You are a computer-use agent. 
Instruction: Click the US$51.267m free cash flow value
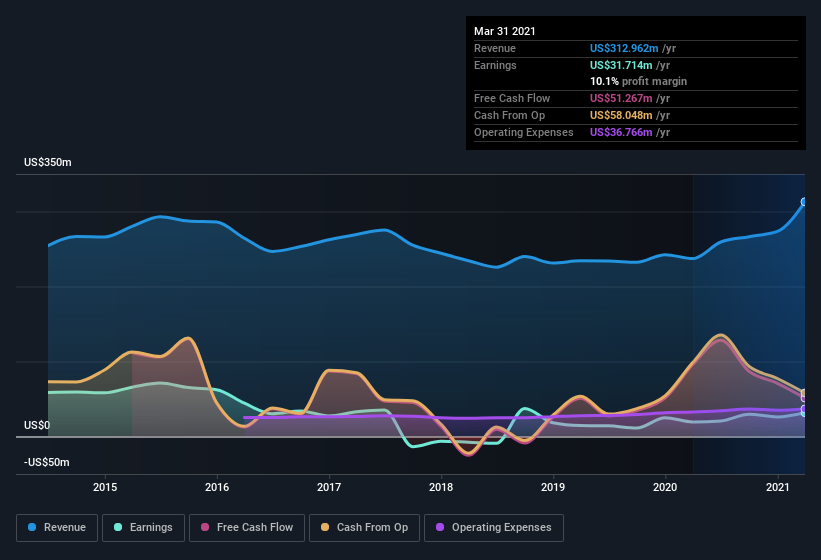[x=621, y=98]
